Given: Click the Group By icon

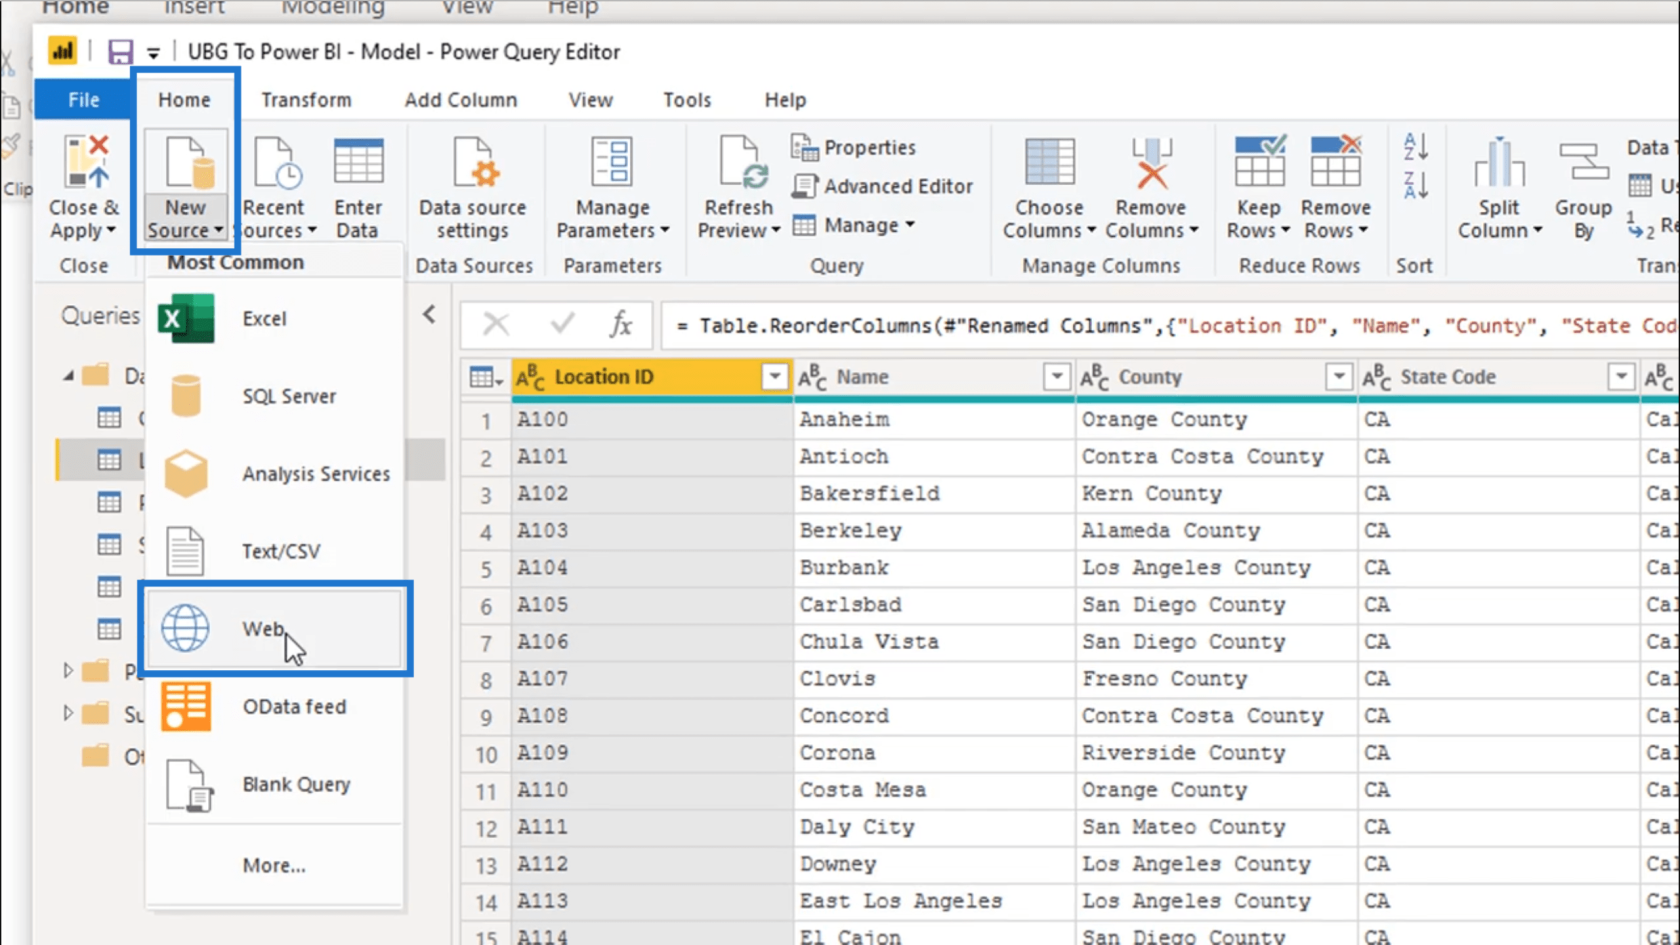Looking at the screenshot, I should tap(1583, 160).
